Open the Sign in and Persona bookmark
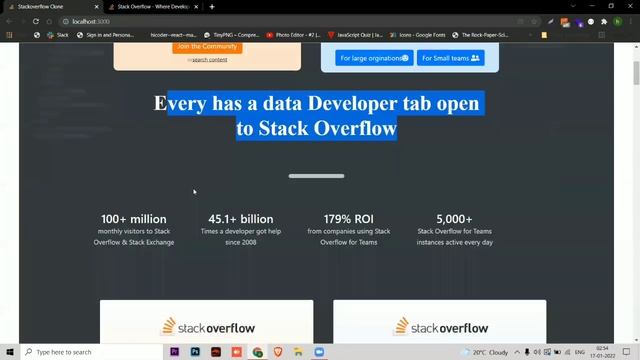 105,35
